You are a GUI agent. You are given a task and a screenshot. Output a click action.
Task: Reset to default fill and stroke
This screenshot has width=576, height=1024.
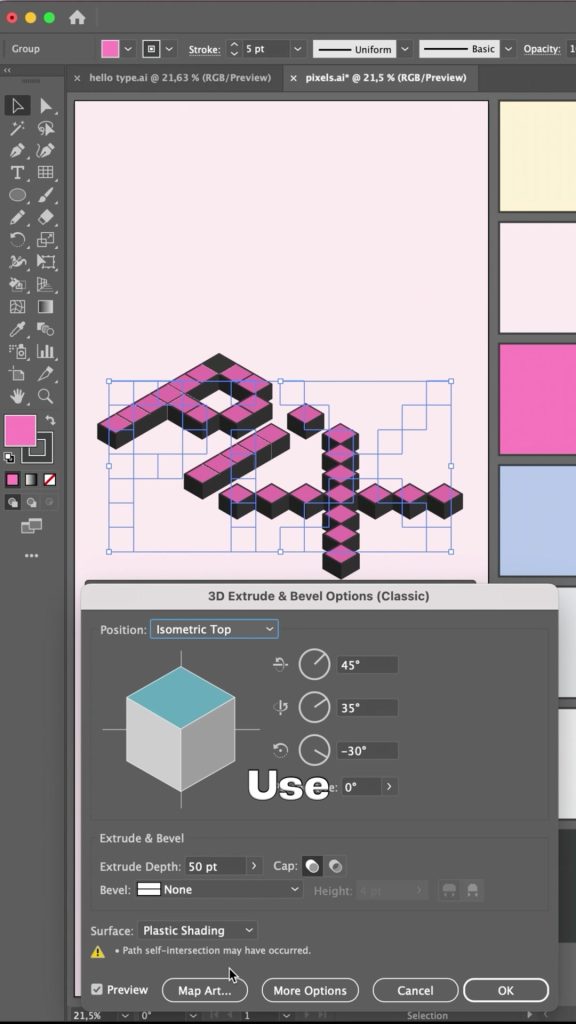click(x=9, y=458)
